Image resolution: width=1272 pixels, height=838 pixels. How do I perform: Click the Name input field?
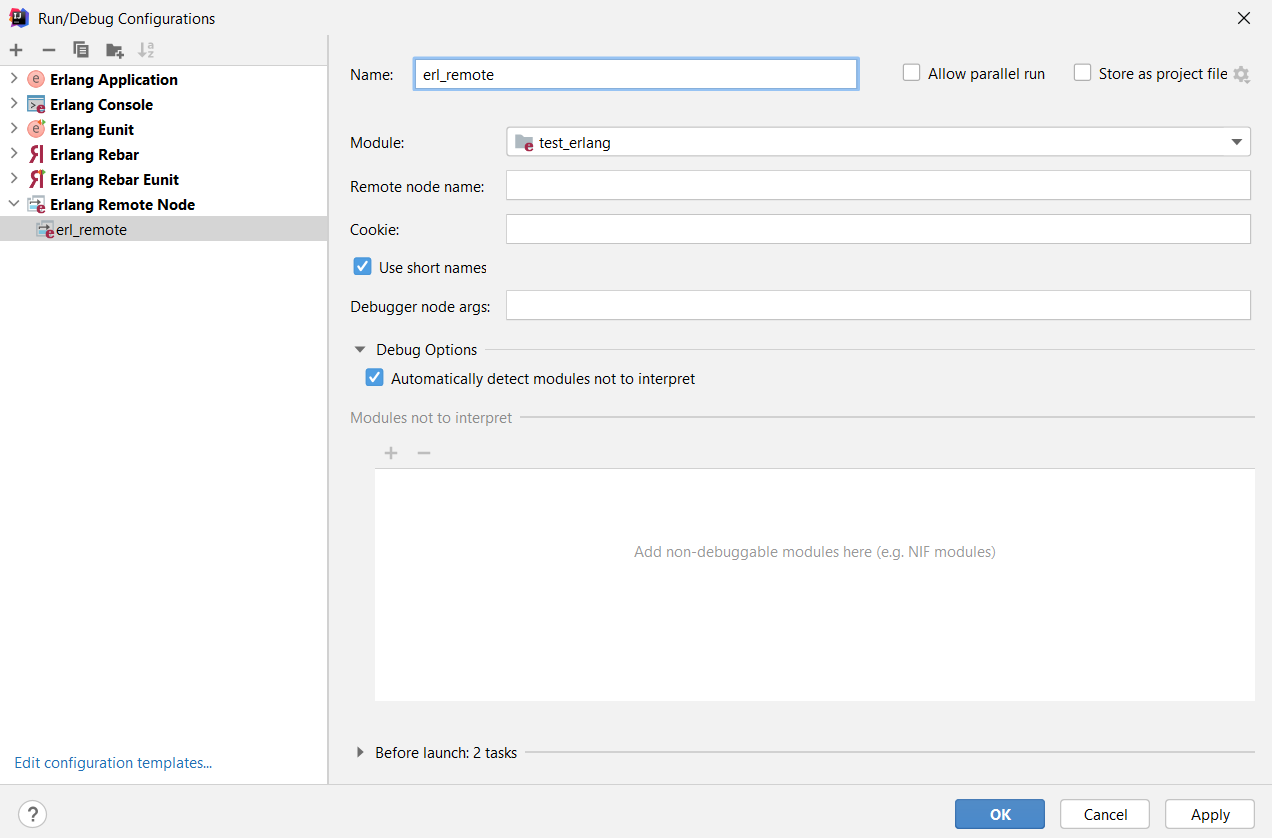coord(636,74)
